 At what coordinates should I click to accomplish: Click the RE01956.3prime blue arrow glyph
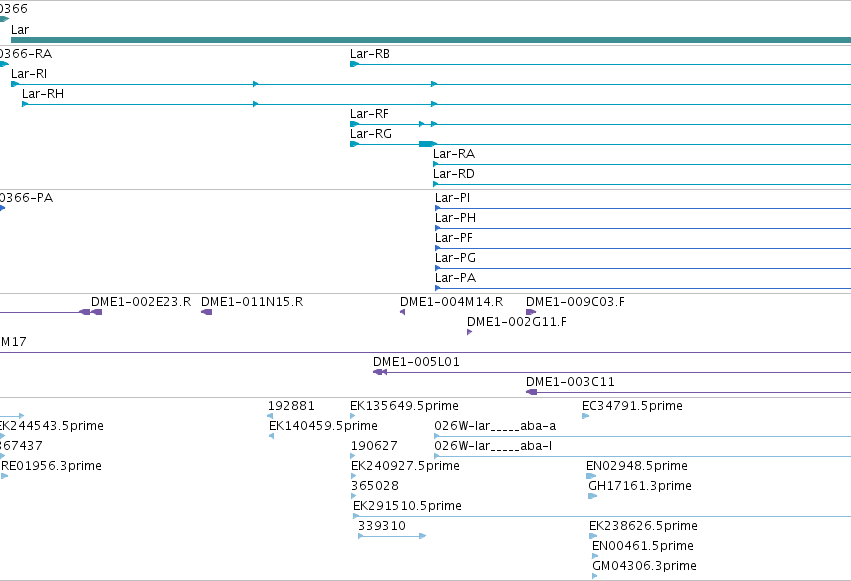point(4,476)
